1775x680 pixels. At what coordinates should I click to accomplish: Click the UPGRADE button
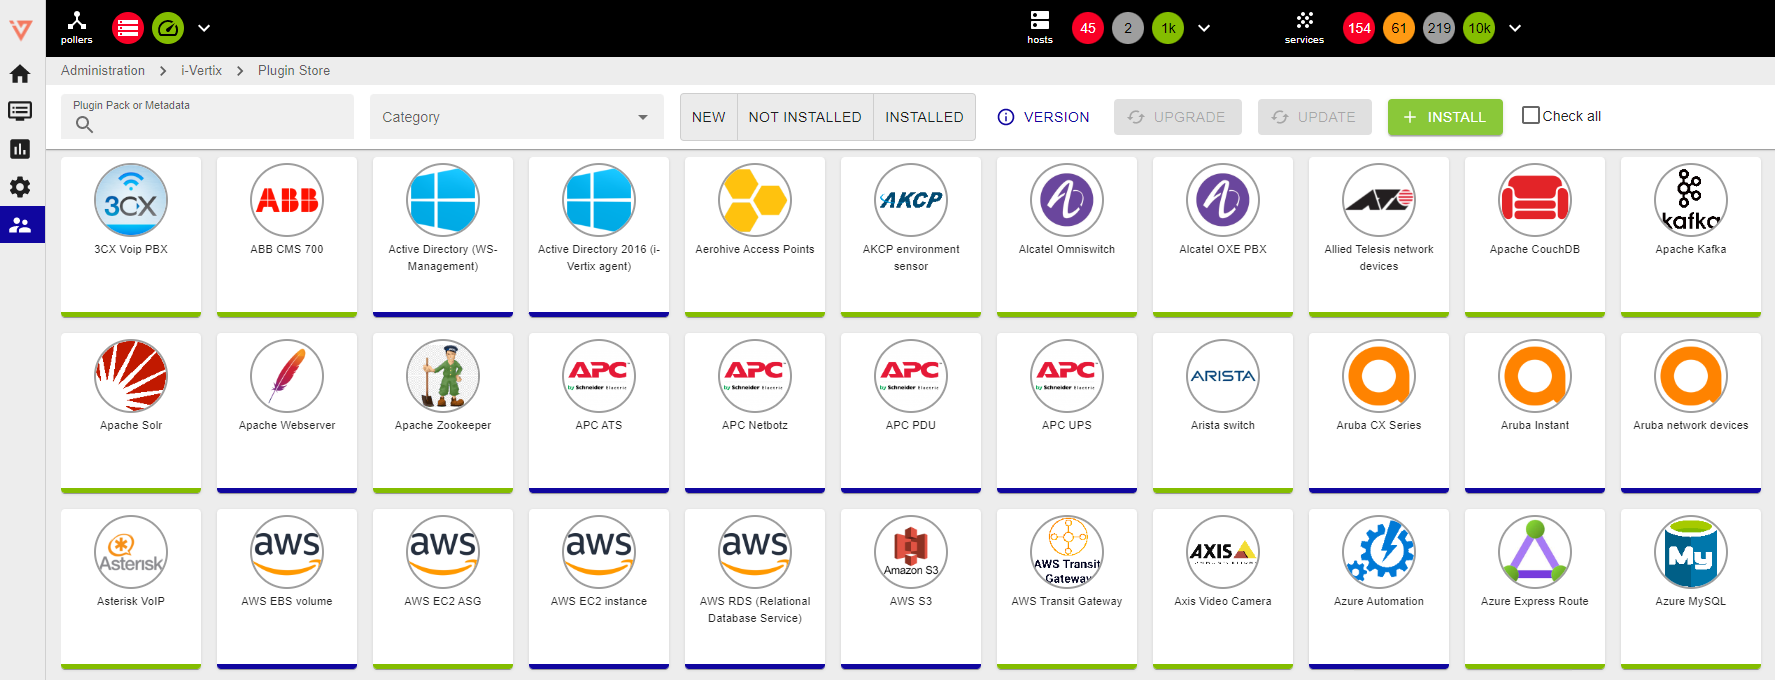coord(1178,117)
